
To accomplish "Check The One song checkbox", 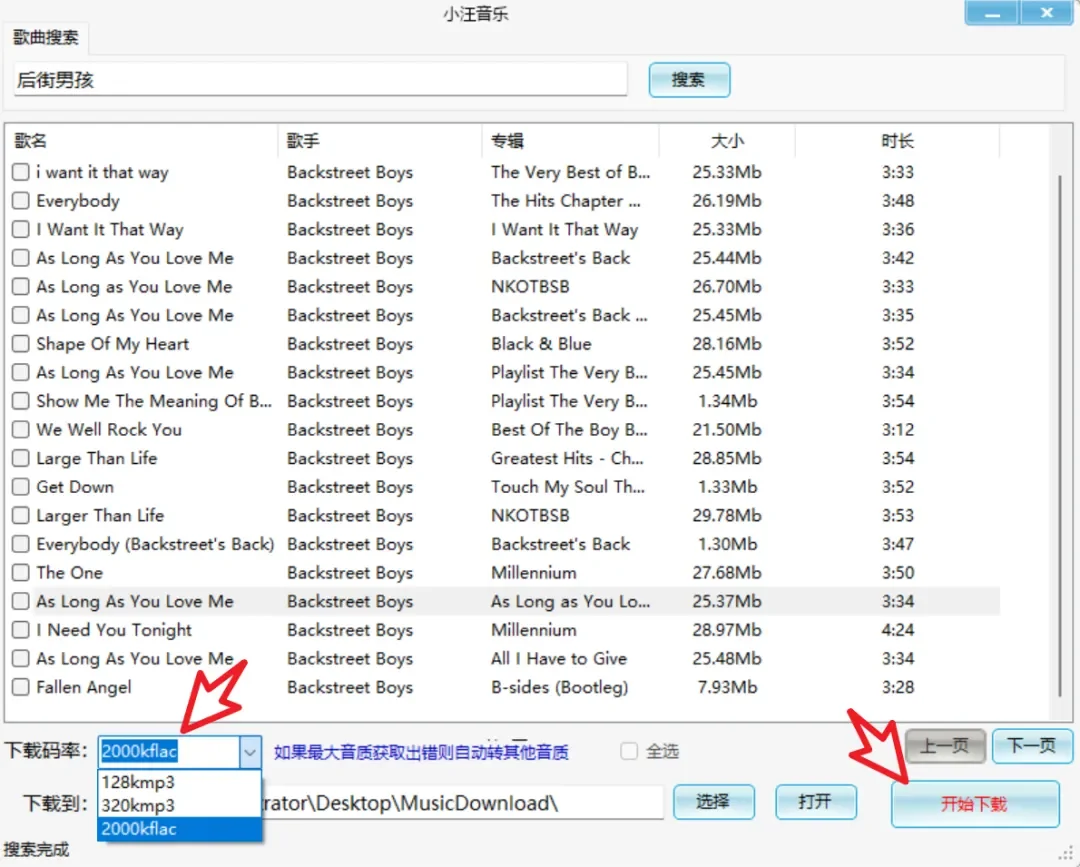I will pyautogui.click(x=21, y=572).
